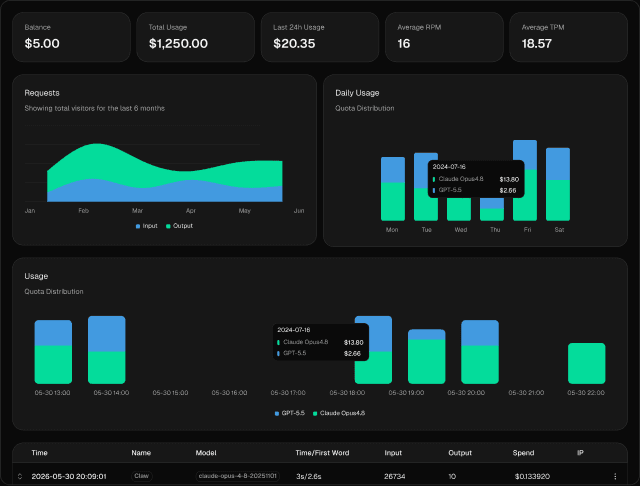The width and height of the screenshot is (640, 486).
Task: Click the 05-30 15:00 axis label
Action: pyautogui.click(x=170, y=393)
